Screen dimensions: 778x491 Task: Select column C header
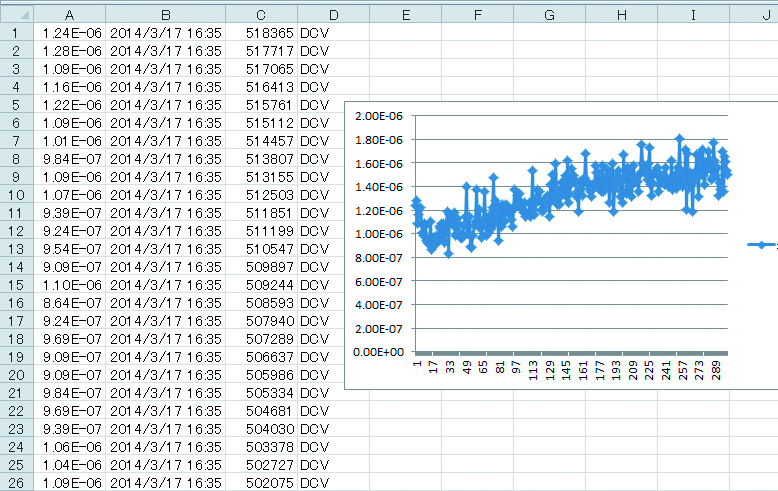[x=261, y=14]
